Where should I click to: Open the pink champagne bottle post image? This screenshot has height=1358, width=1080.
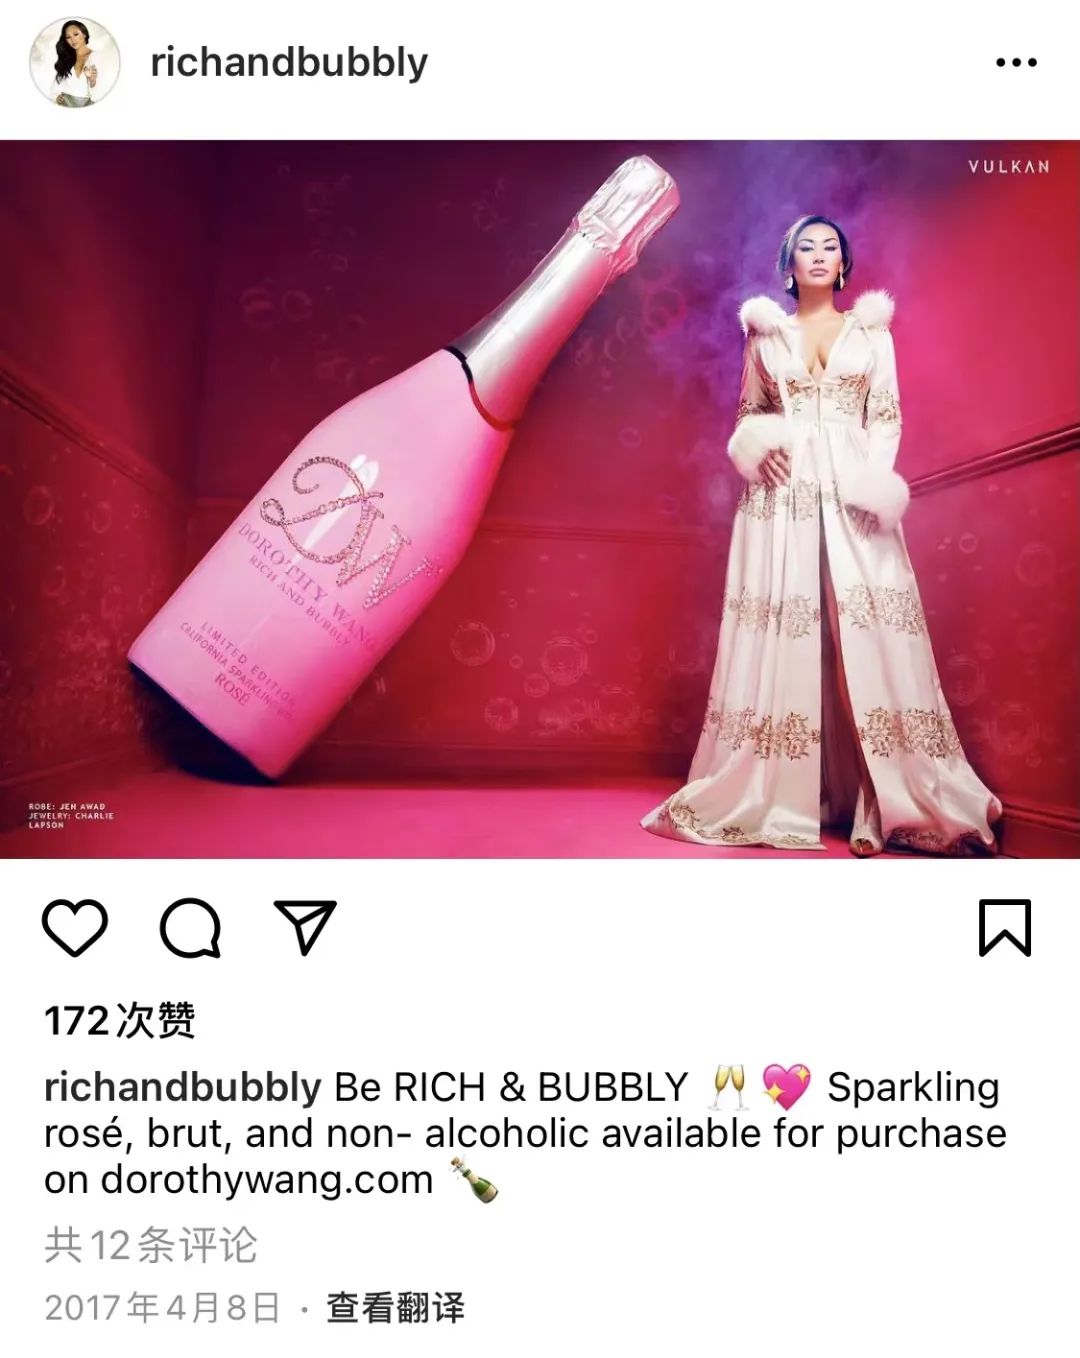[x=540, y=499]
